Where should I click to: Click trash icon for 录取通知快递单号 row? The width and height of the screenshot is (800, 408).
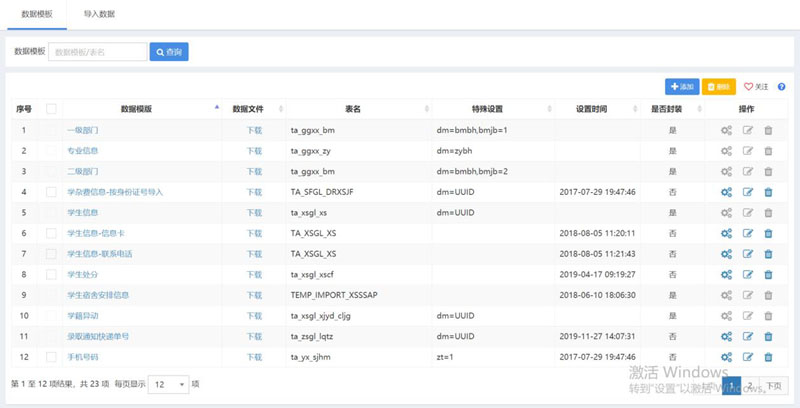point(768,337)
